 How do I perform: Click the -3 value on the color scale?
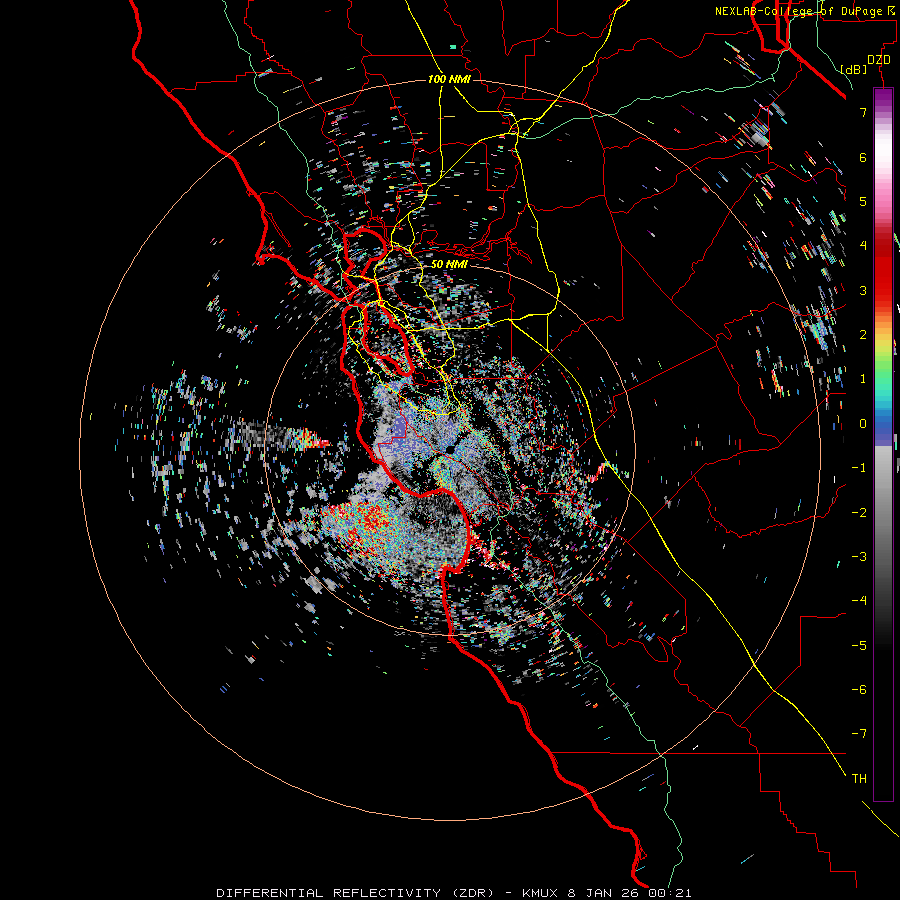tap(859, 557)
